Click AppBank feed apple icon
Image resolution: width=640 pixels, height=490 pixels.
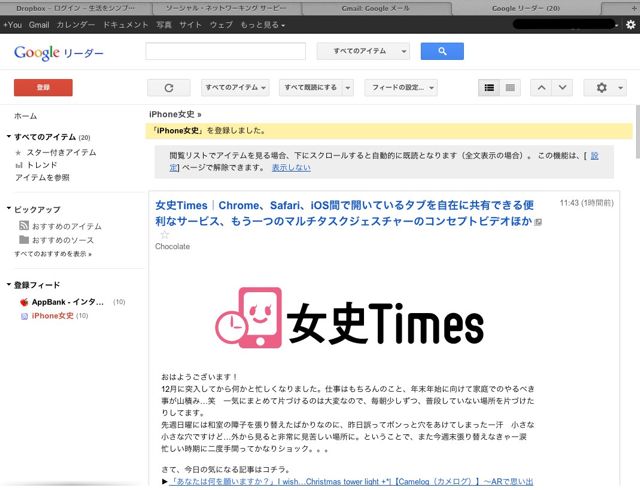coord(24,302)
